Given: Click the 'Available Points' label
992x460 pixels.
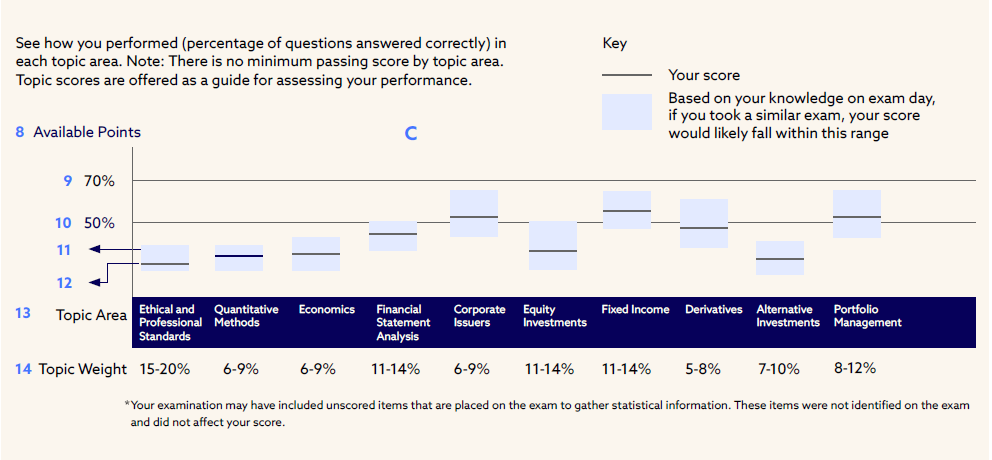Looking at the screenshot, I should tap(87, 132).
